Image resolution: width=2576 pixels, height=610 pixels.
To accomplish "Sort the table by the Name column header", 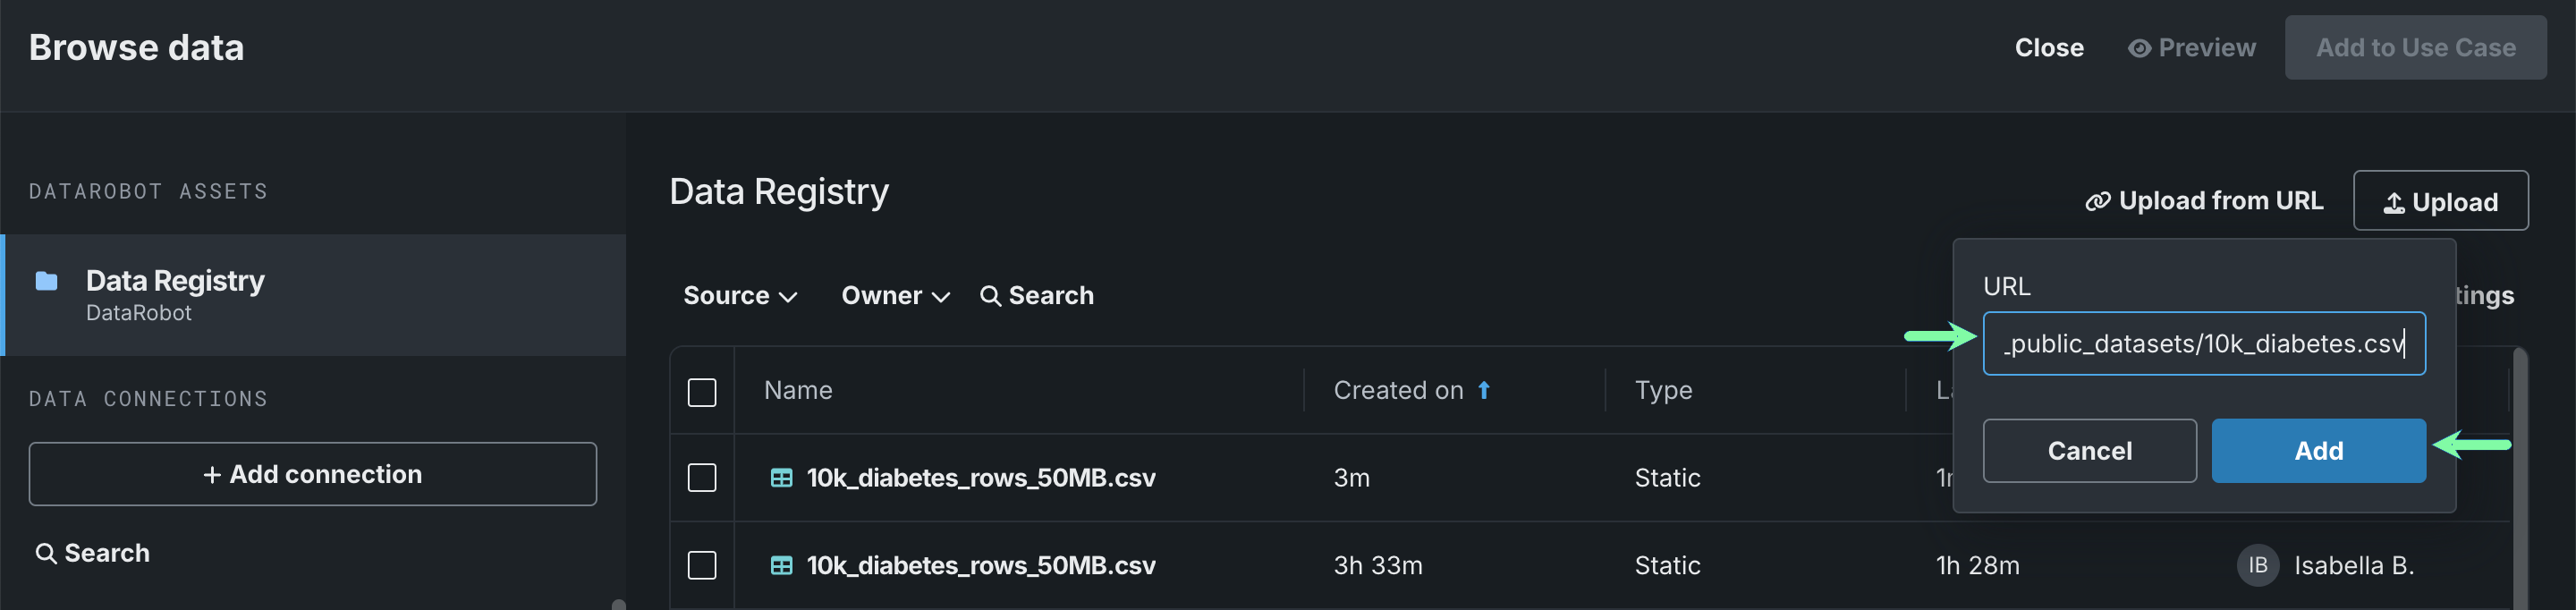I will pyautogui.click(x=798, y=391).
